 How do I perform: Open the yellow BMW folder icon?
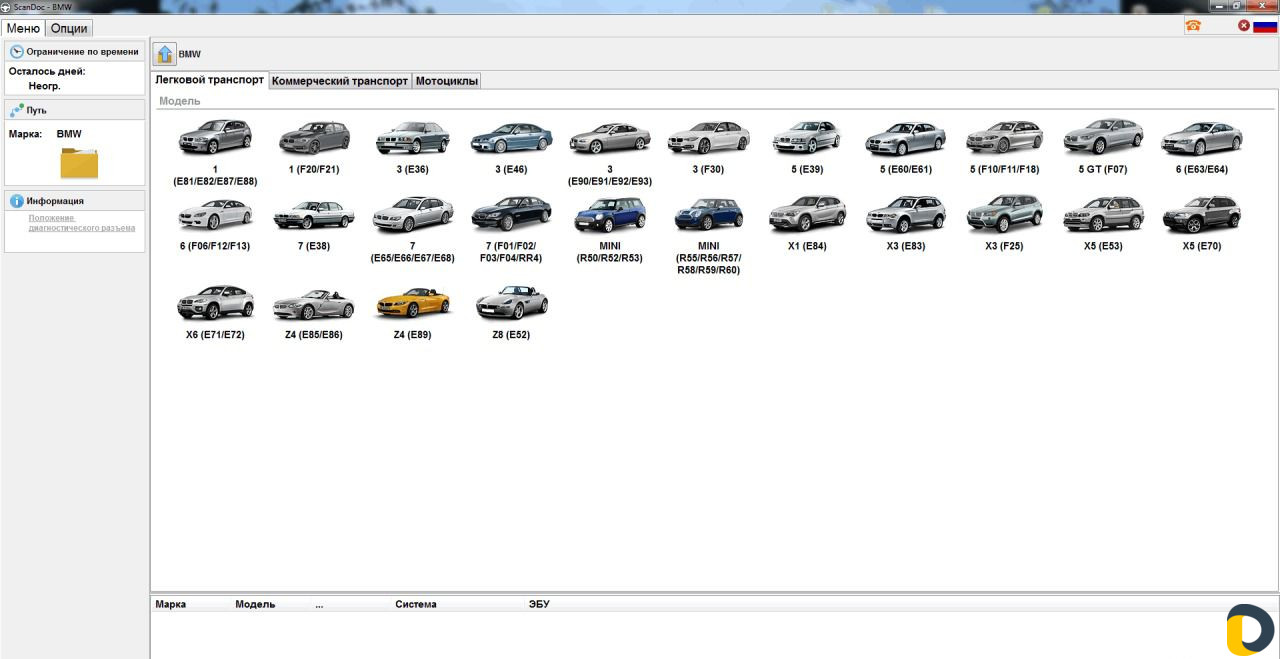tap(79, 162)
